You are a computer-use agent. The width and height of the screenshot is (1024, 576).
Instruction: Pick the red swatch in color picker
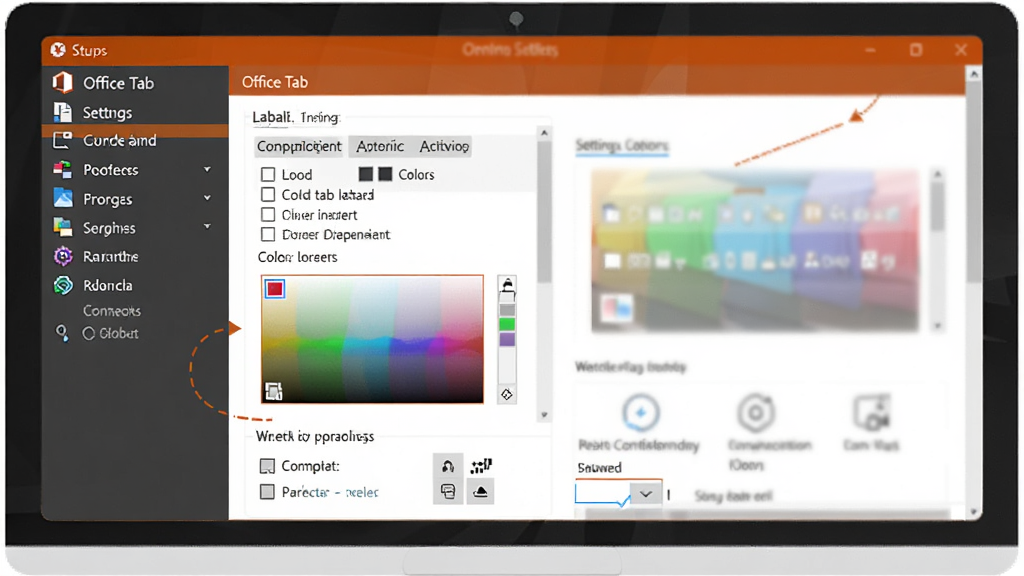(274, 289)
